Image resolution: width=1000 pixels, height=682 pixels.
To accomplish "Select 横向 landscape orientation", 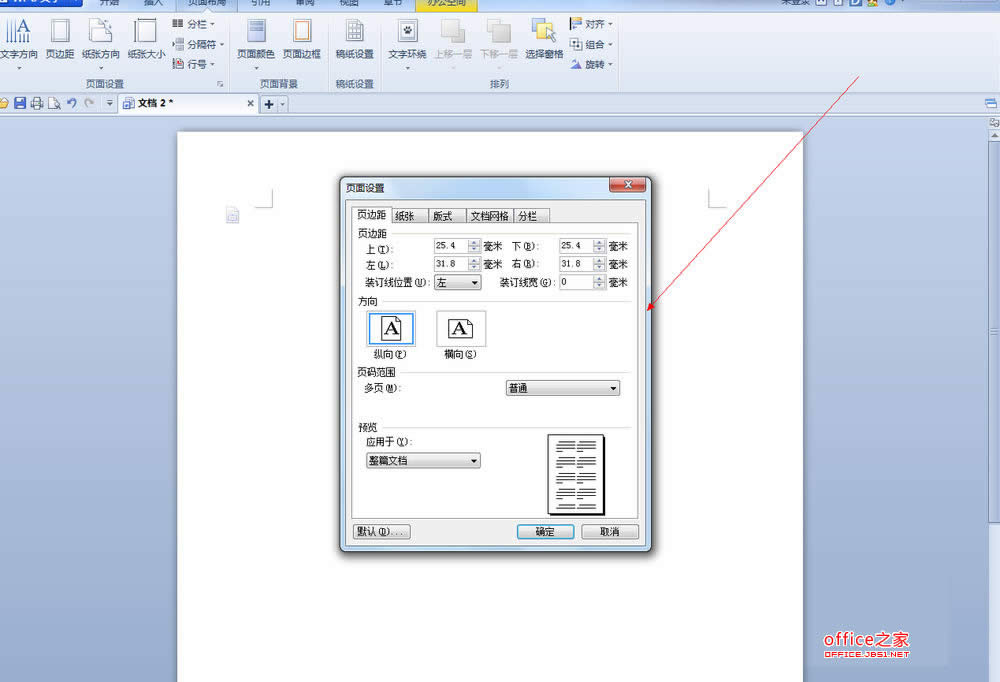I will tap(460, 329).
